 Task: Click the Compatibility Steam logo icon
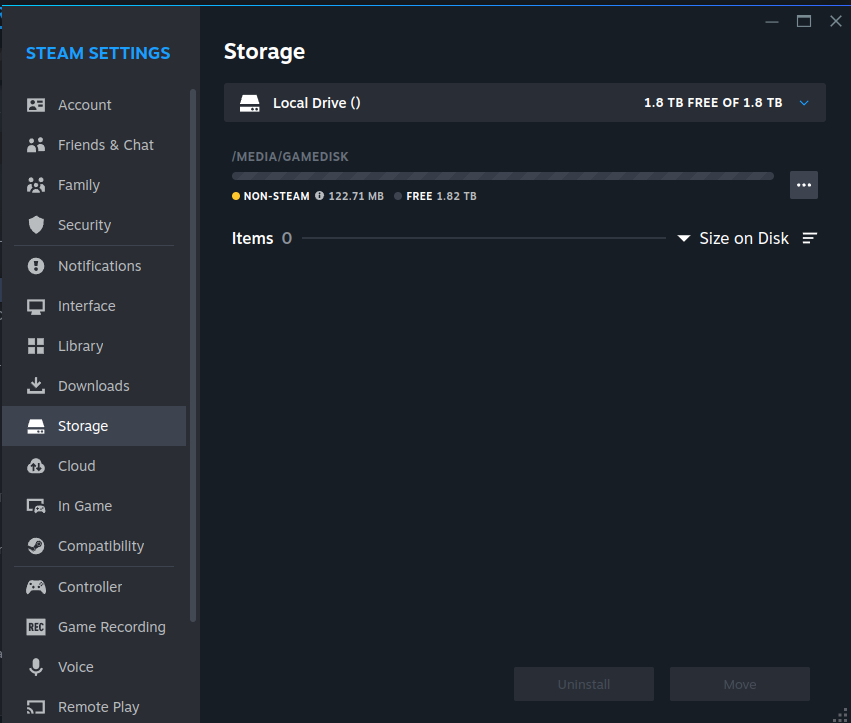coord(36,546)
